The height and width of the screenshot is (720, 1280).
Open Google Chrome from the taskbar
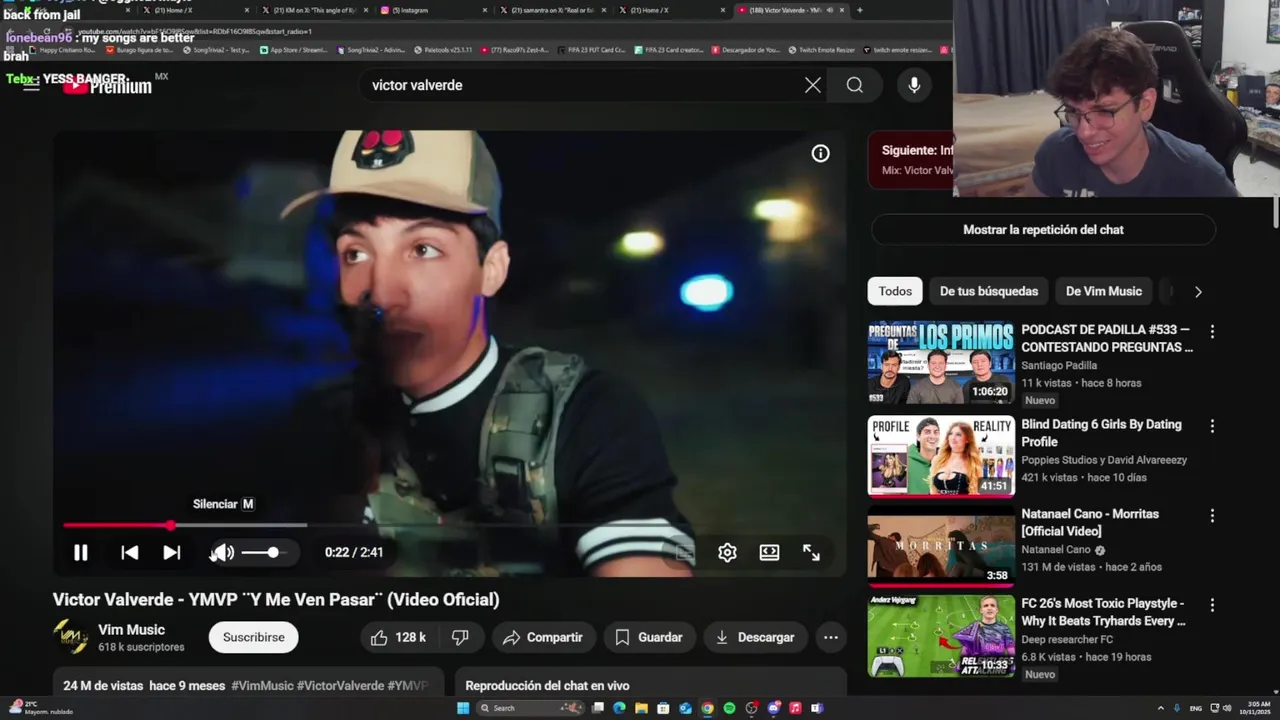(x=707, y=708)
